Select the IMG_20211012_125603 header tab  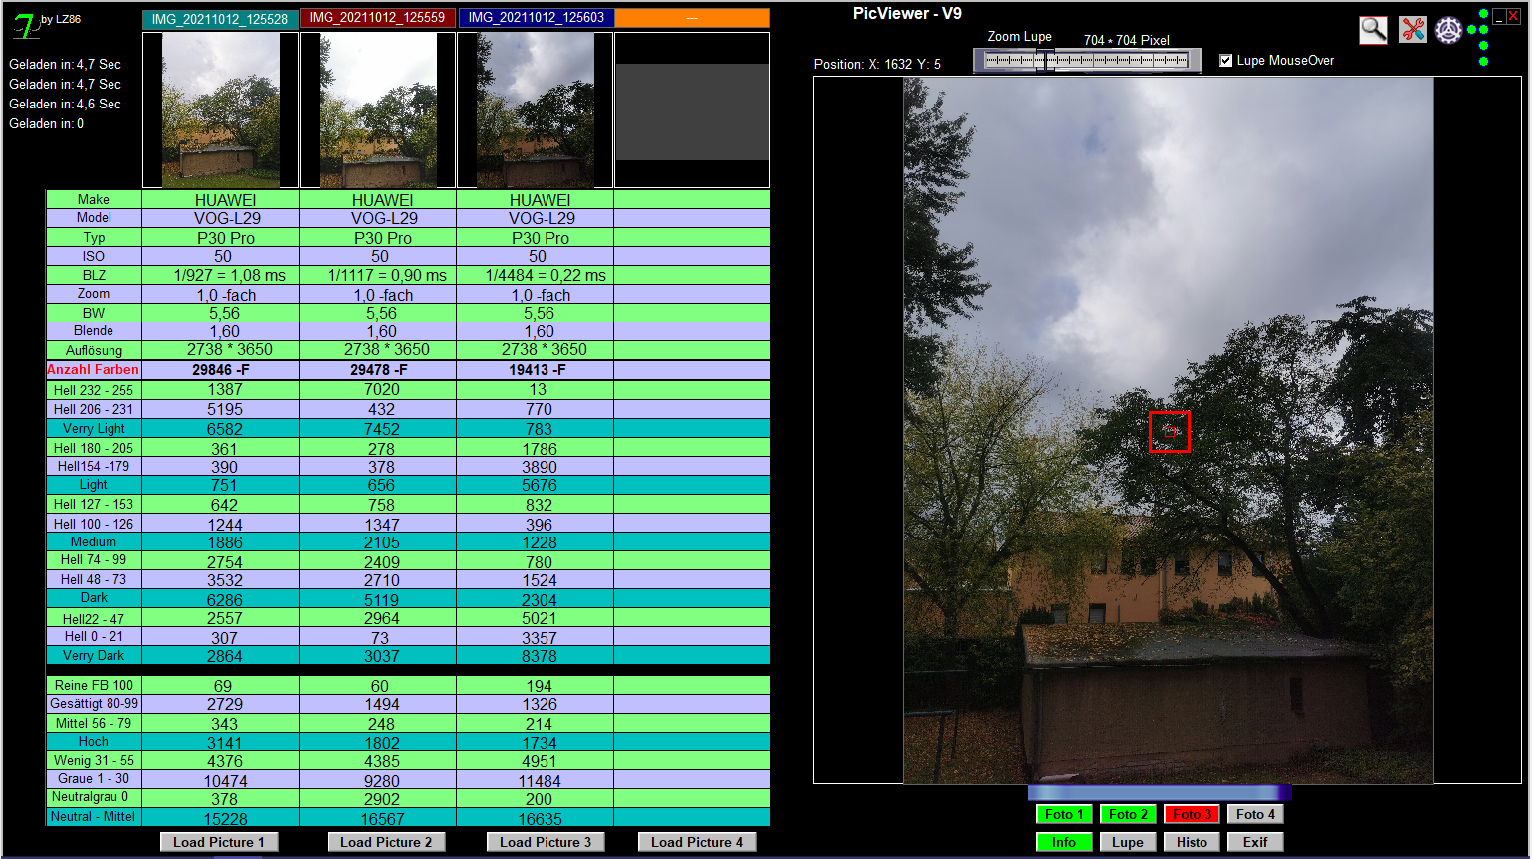(x=536, y=18)
